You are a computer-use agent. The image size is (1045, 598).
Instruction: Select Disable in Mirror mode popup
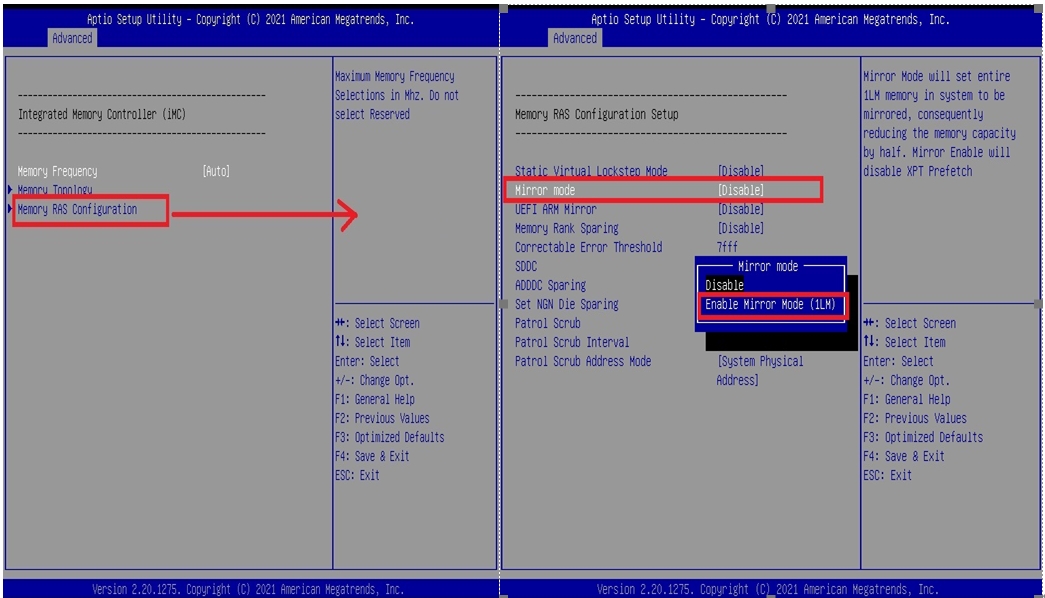pos(725,285)
